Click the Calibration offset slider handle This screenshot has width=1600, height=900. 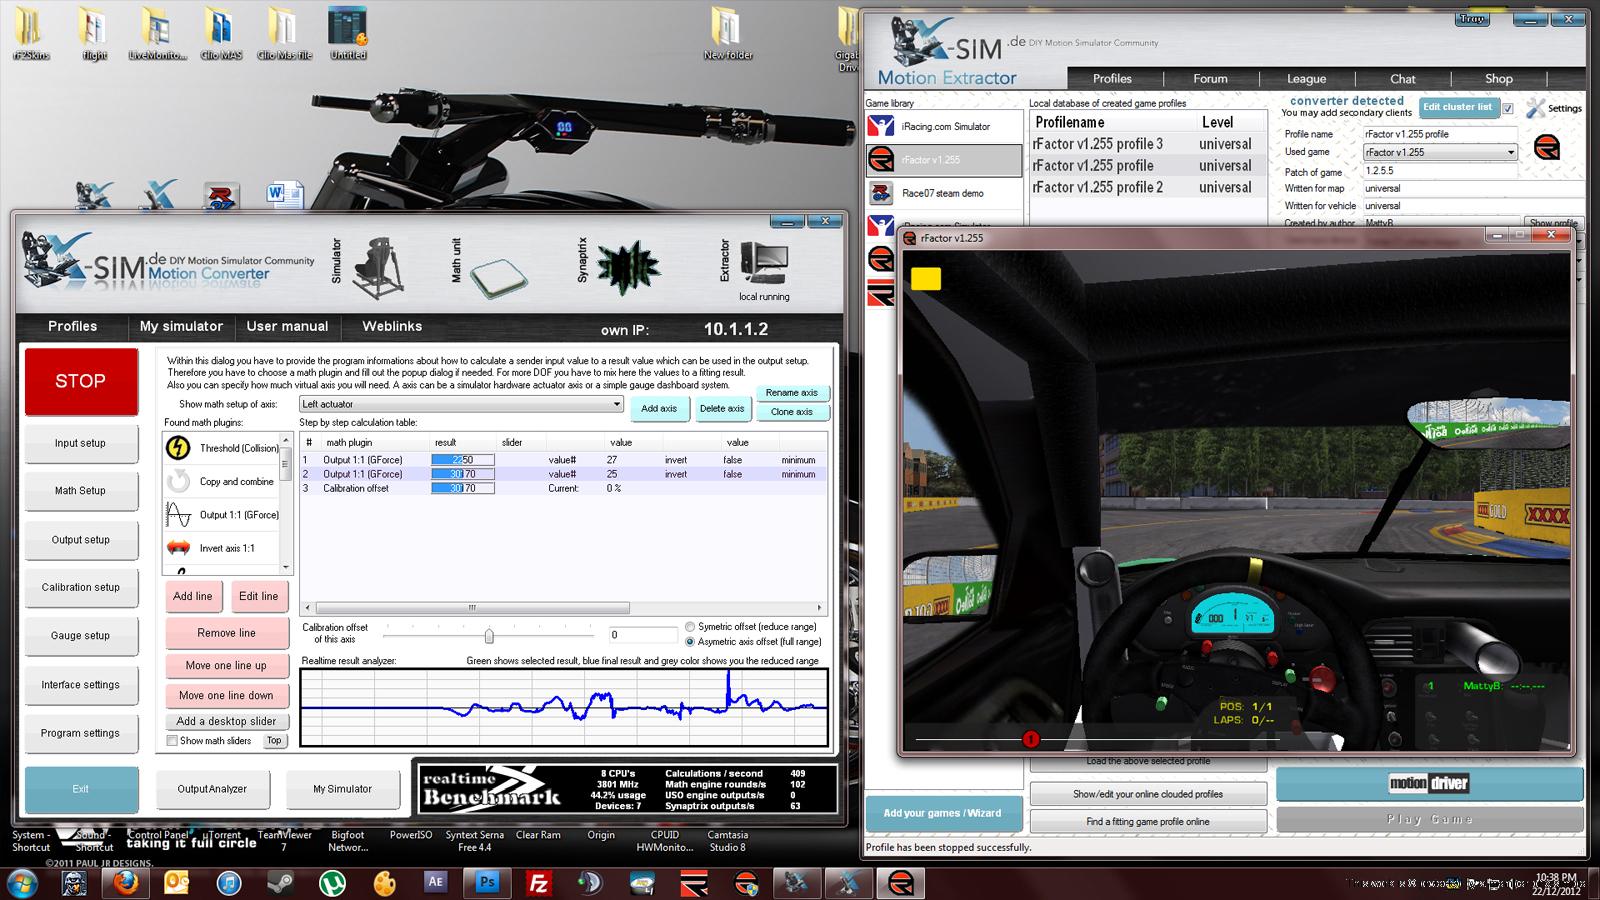(489, 636)
